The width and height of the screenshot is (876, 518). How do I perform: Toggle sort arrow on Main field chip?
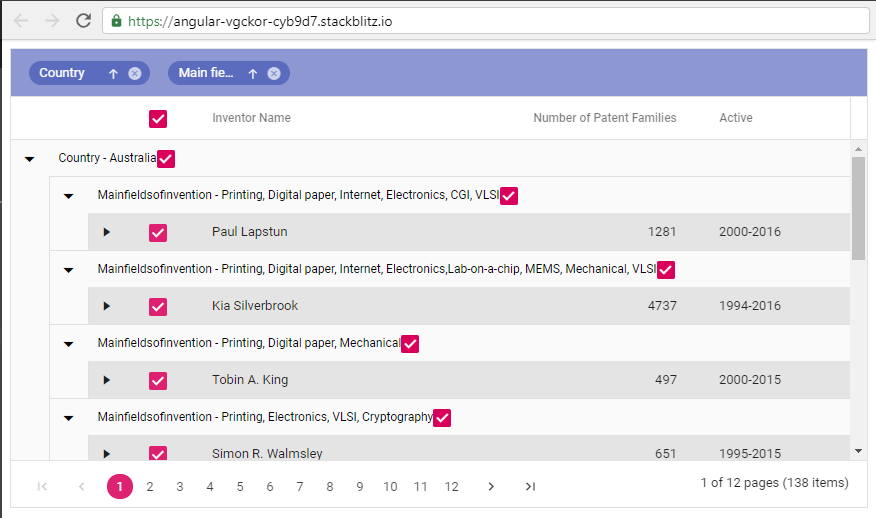253,73
